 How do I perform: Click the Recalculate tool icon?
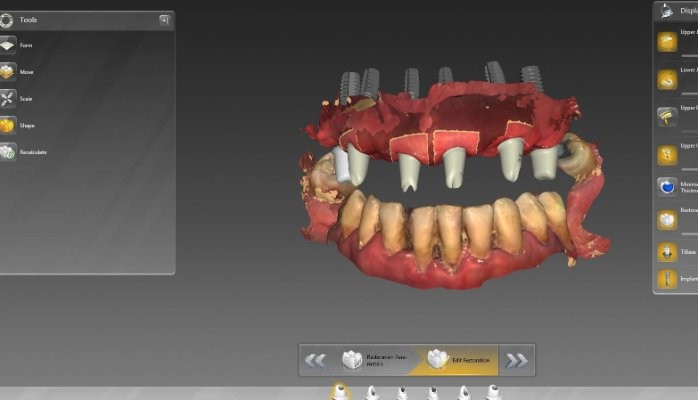(x=9, y=152)
